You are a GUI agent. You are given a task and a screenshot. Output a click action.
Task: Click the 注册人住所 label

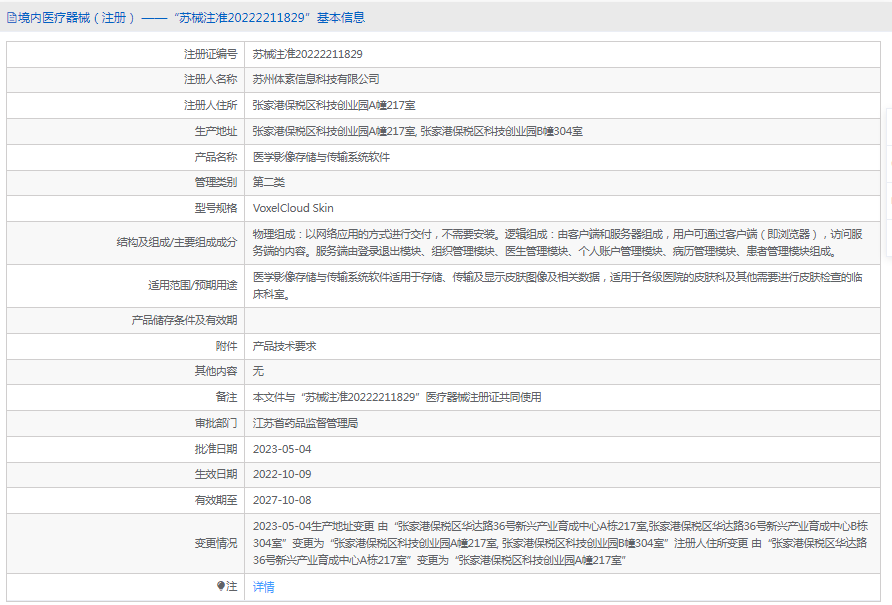point(210,105)
